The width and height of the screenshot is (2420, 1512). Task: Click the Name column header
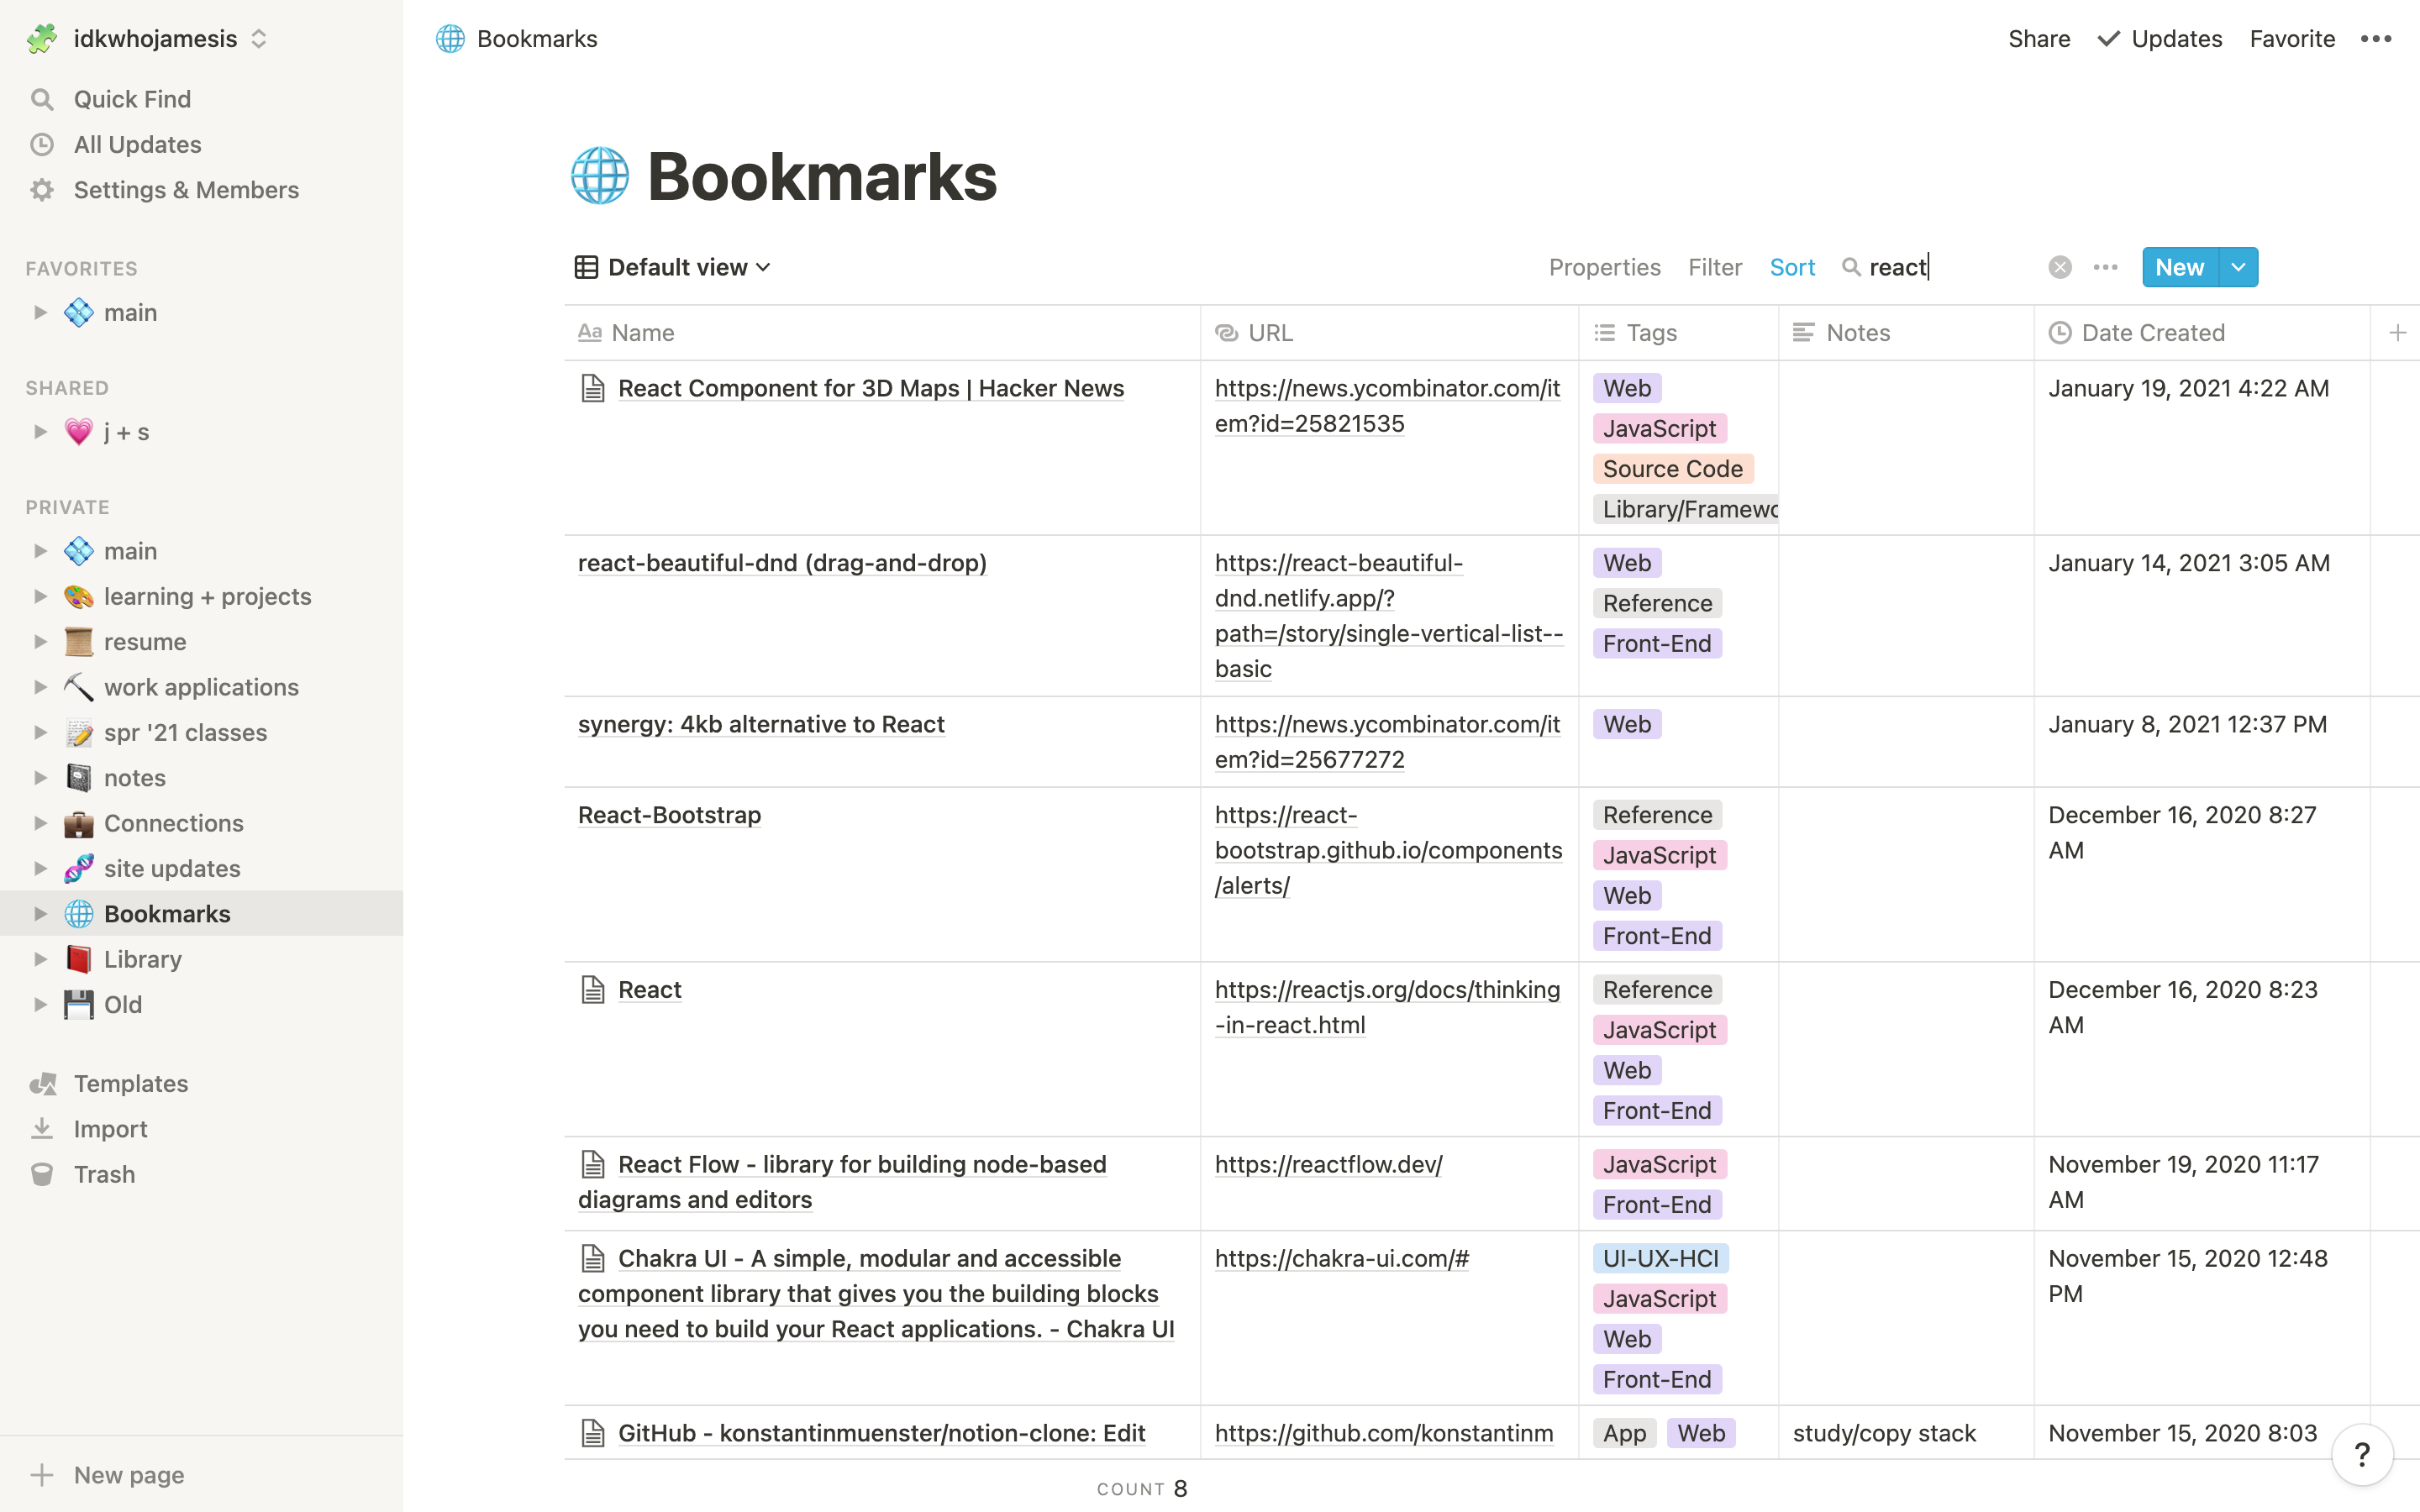tap(882, 333)
